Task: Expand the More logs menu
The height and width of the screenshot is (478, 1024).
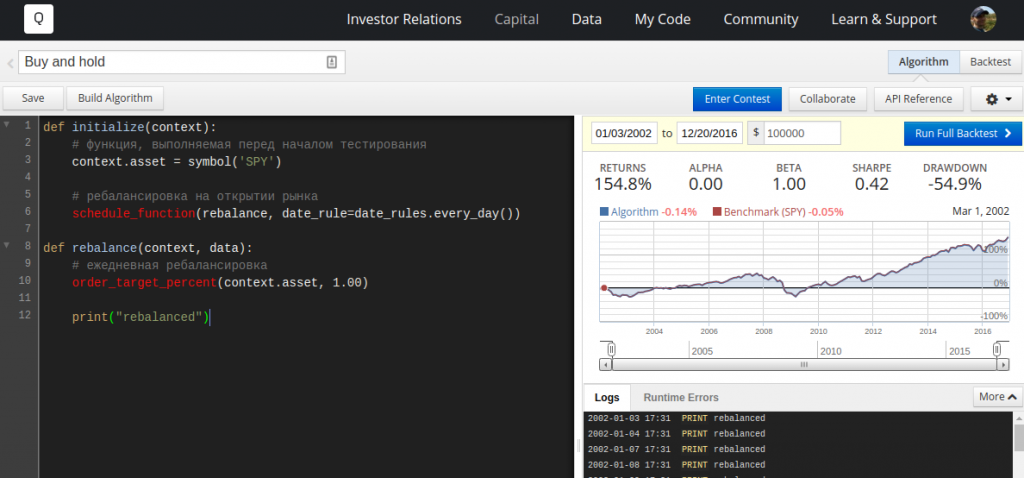Action: point(997,397)
